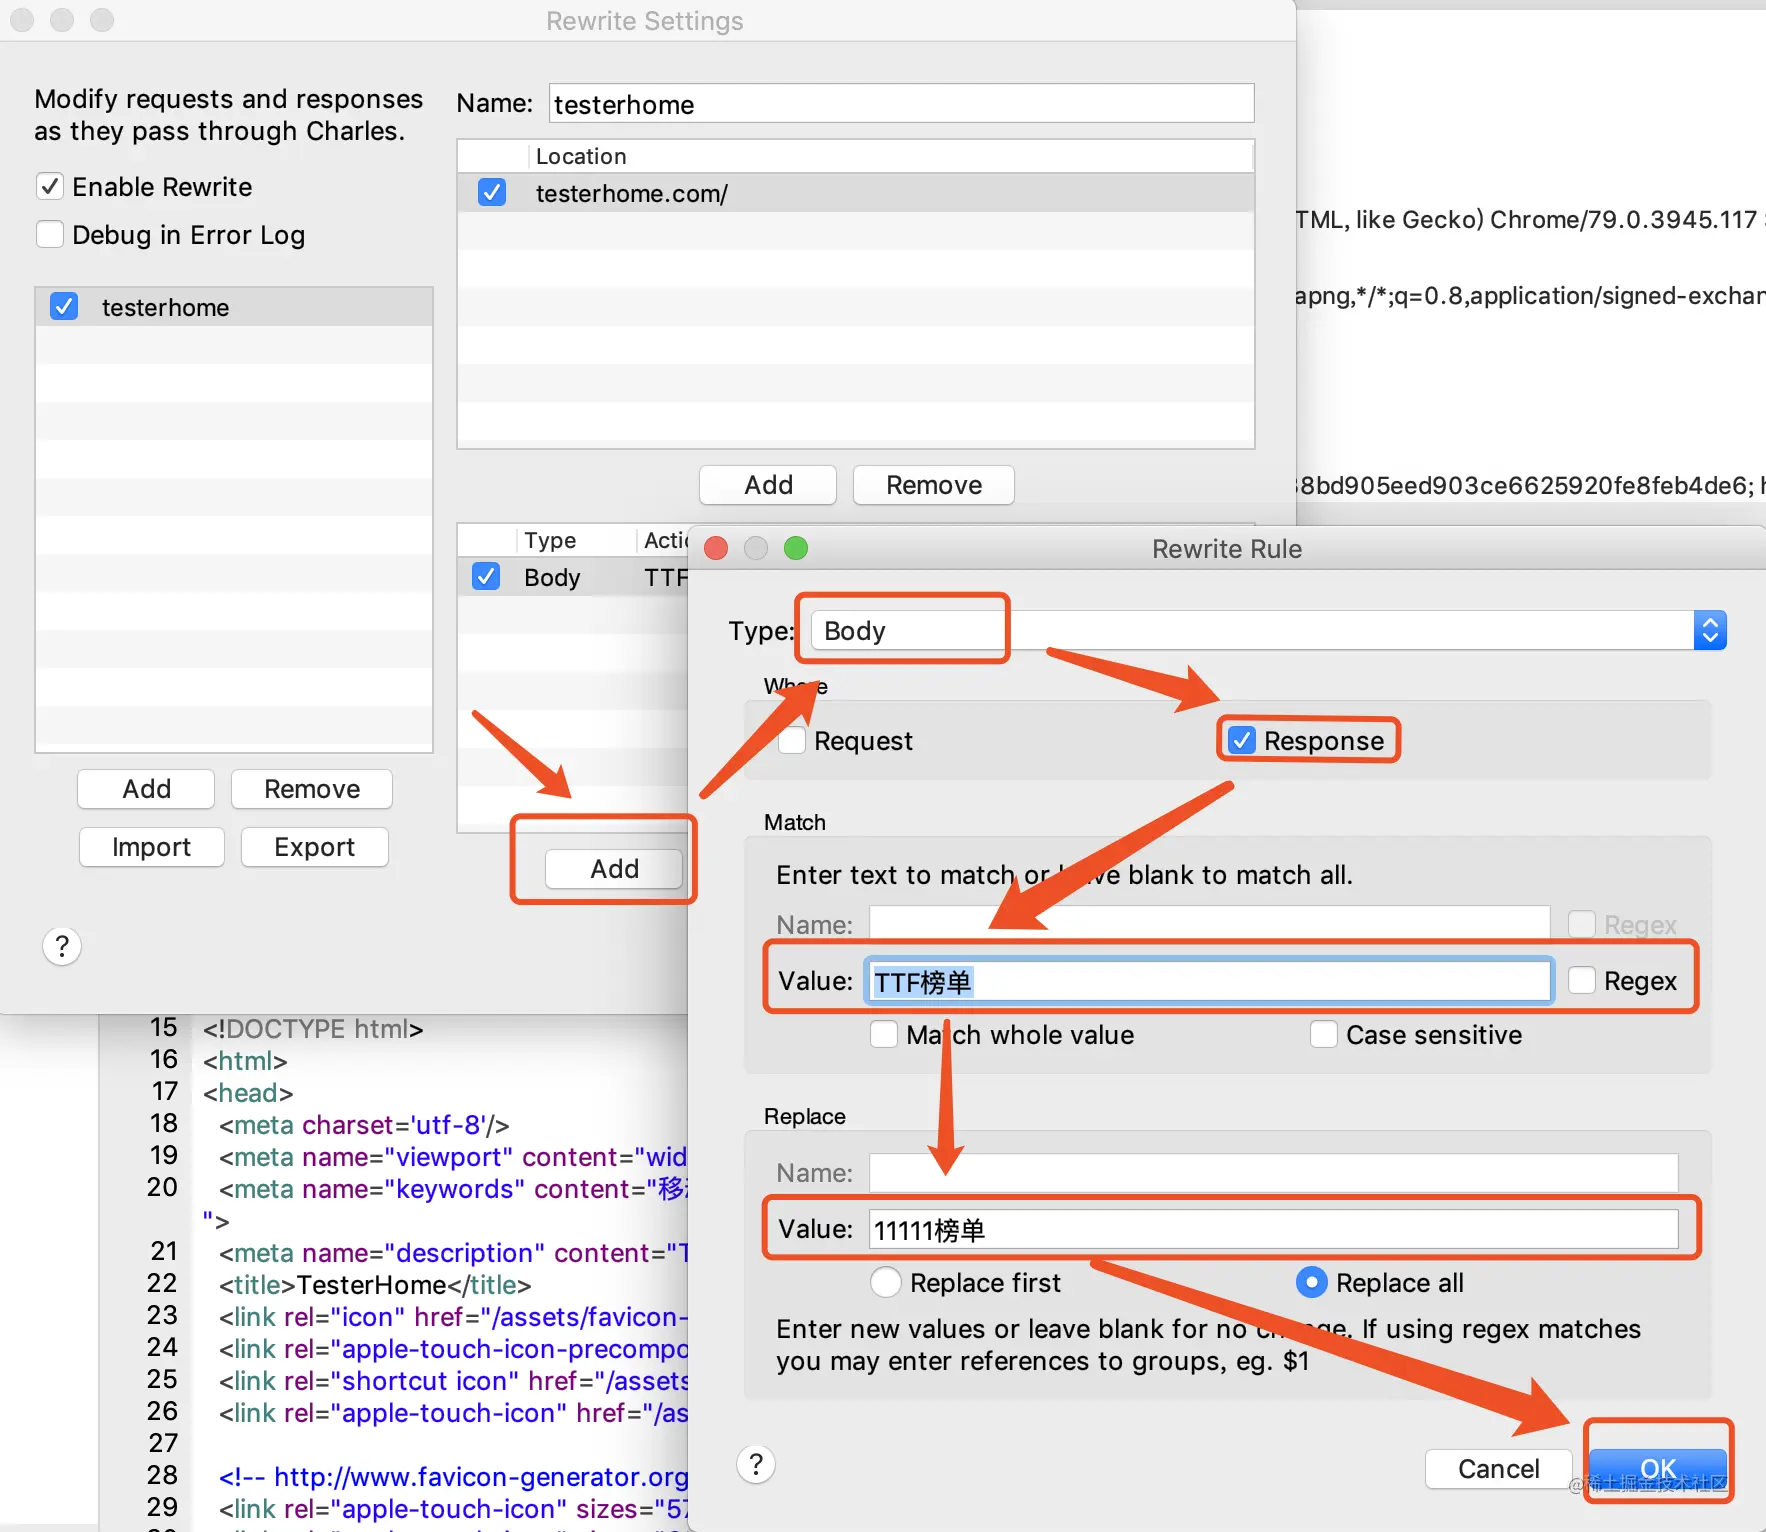Edit the Match Value field TTF榜单
Screen dimensions: 1766x1532
1209,981
